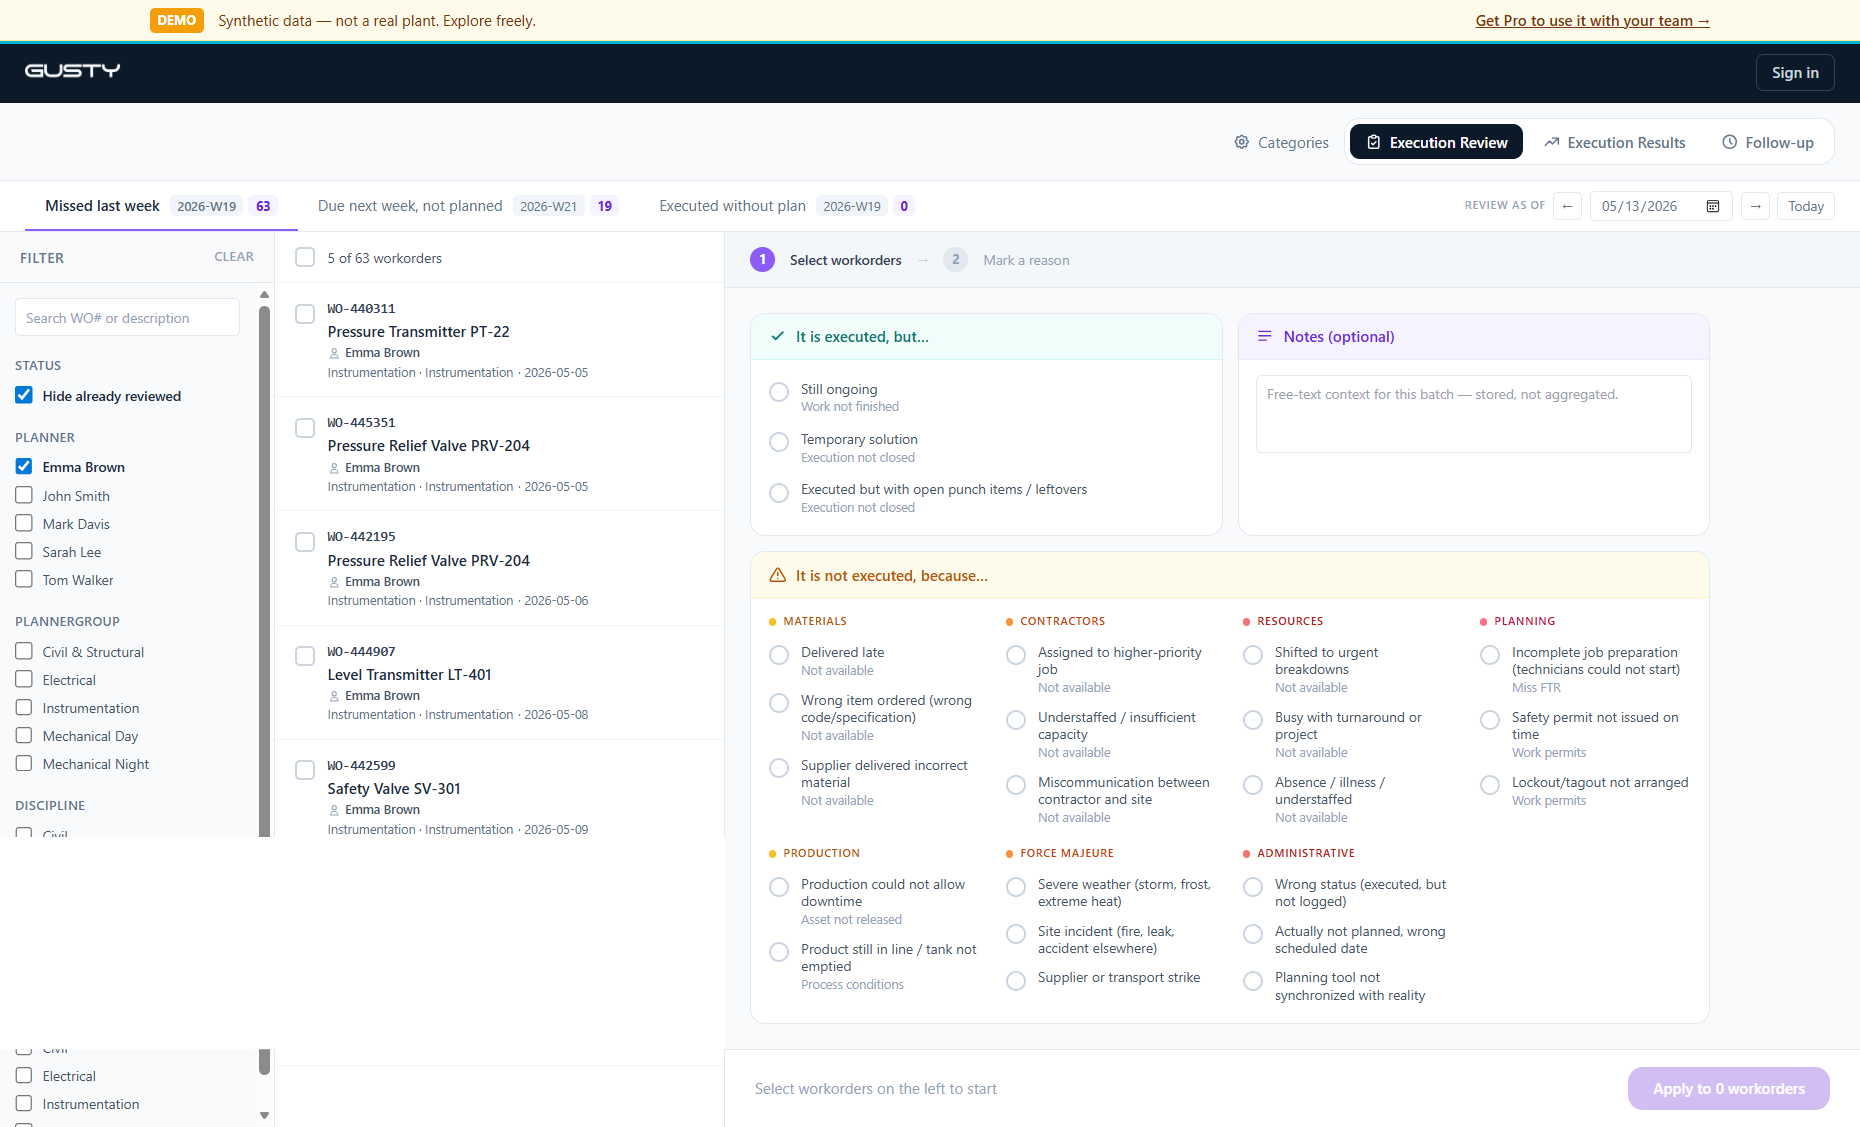This screenshot has width=1860, height=1127.
Task: Uncheck Emma Brown planner filter
Action: click(x=24, y=466)
